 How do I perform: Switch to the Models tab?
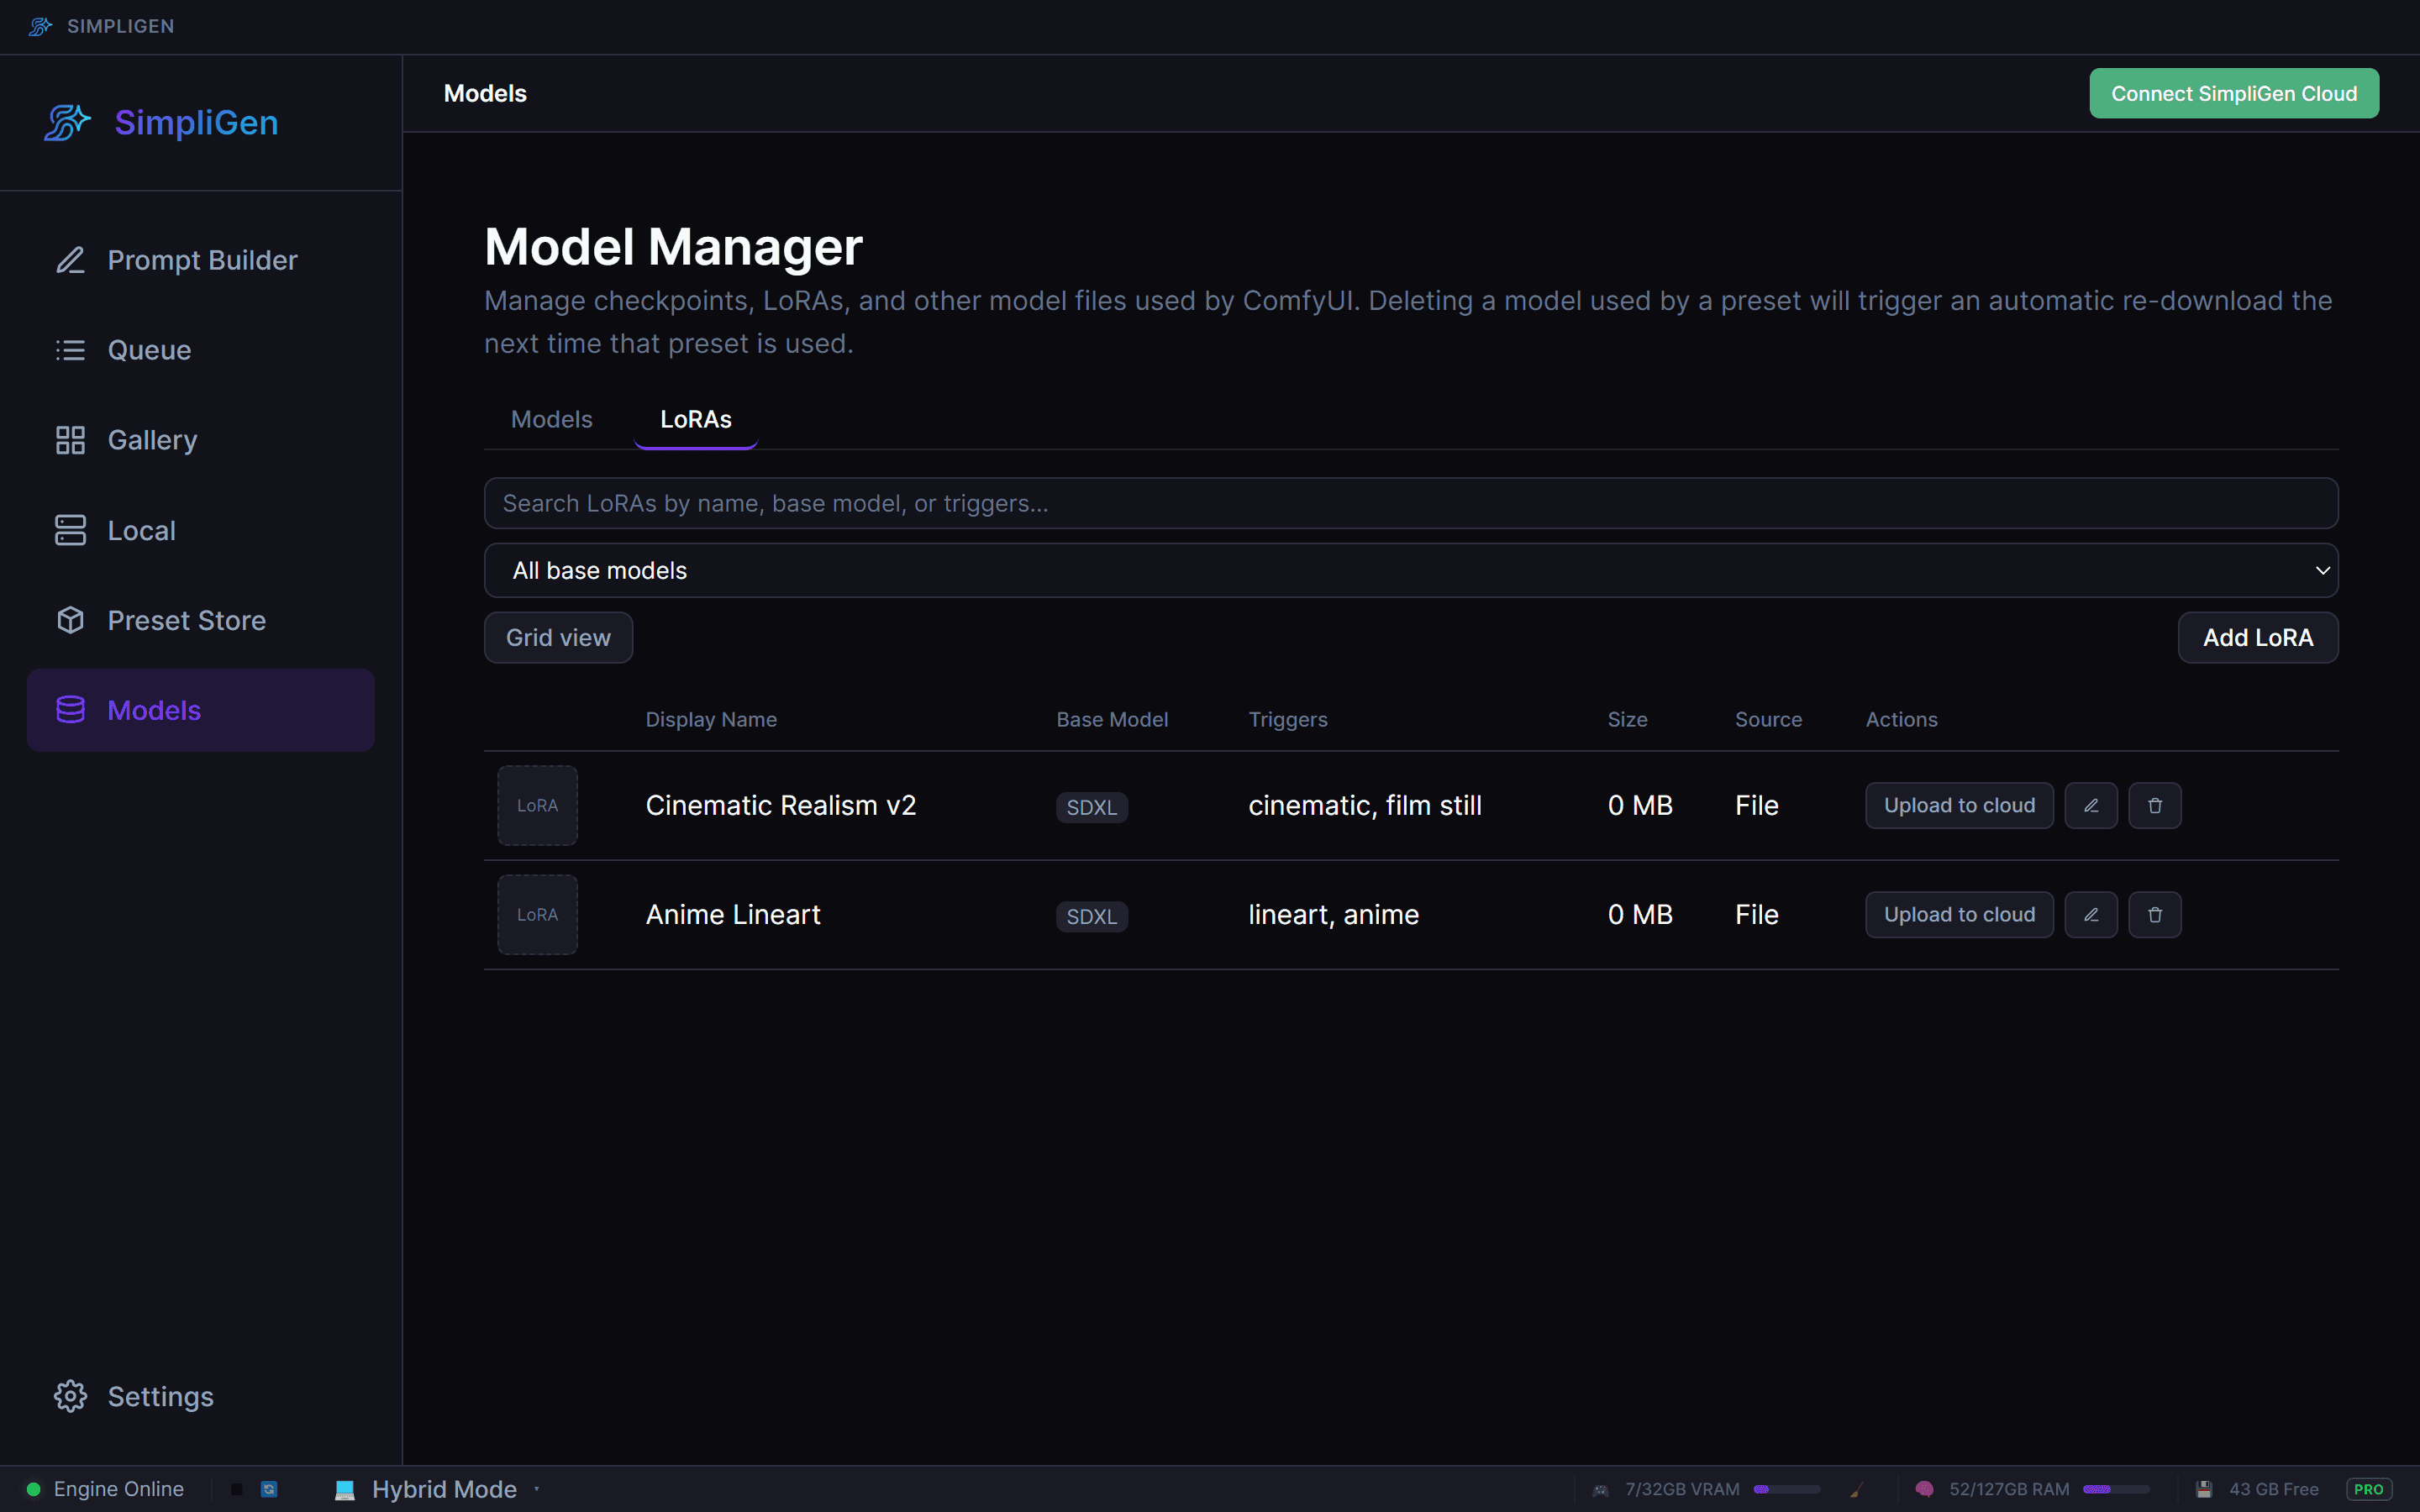tap(551, 419)
